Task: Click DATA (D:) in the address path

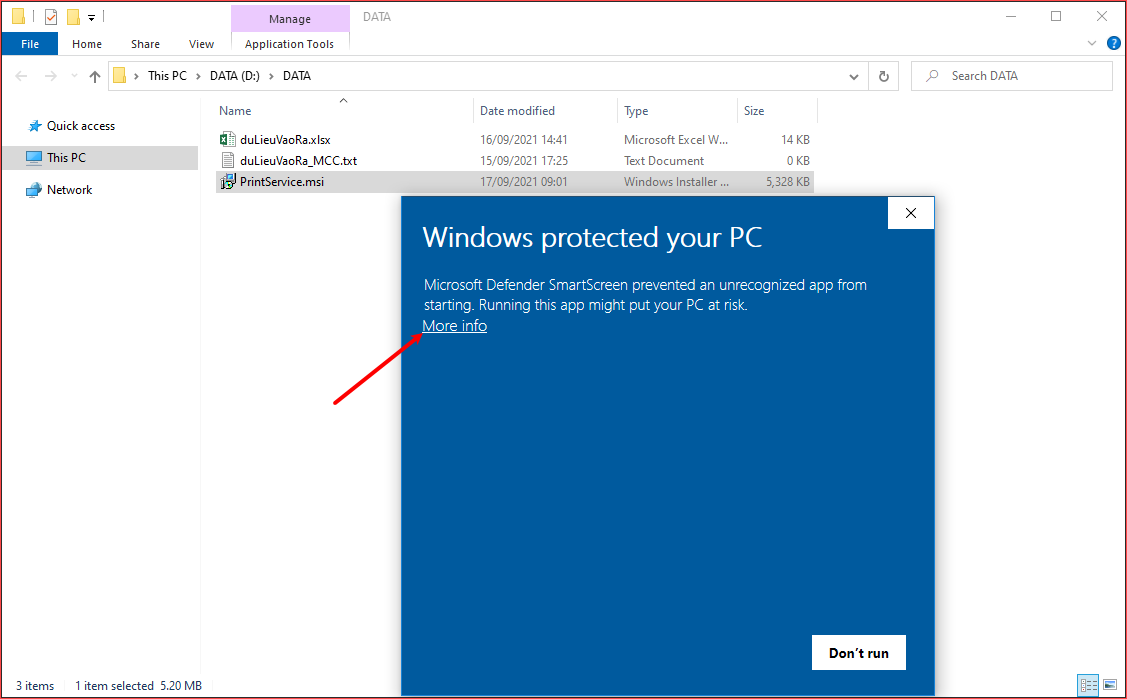Action: (x=235, y=76)
